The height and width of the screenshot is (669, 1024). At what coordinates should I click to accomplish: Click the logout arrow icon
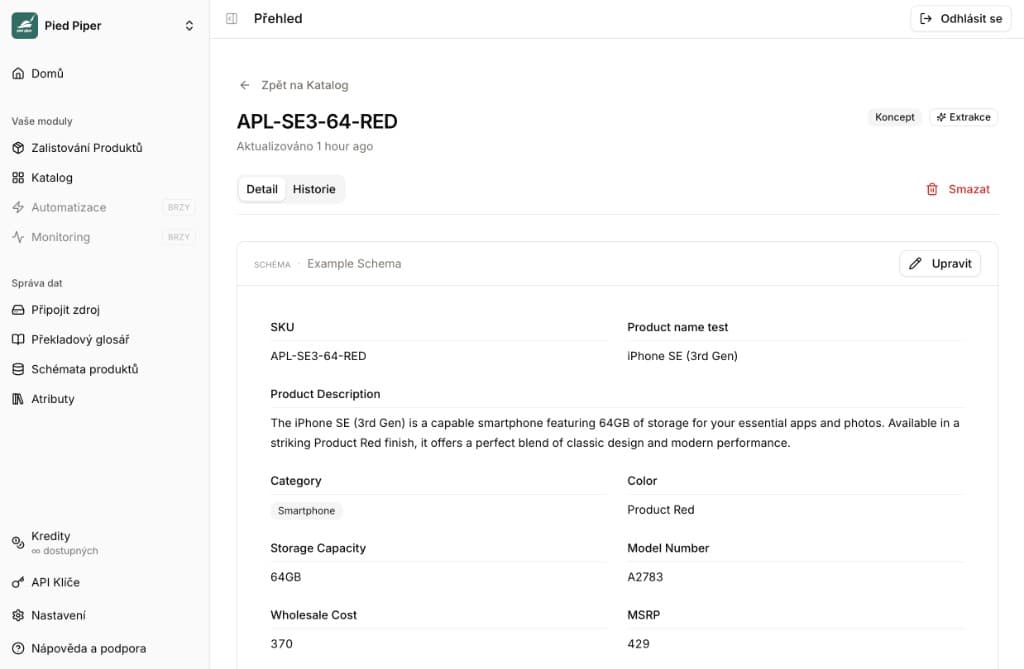coord(925,18)
